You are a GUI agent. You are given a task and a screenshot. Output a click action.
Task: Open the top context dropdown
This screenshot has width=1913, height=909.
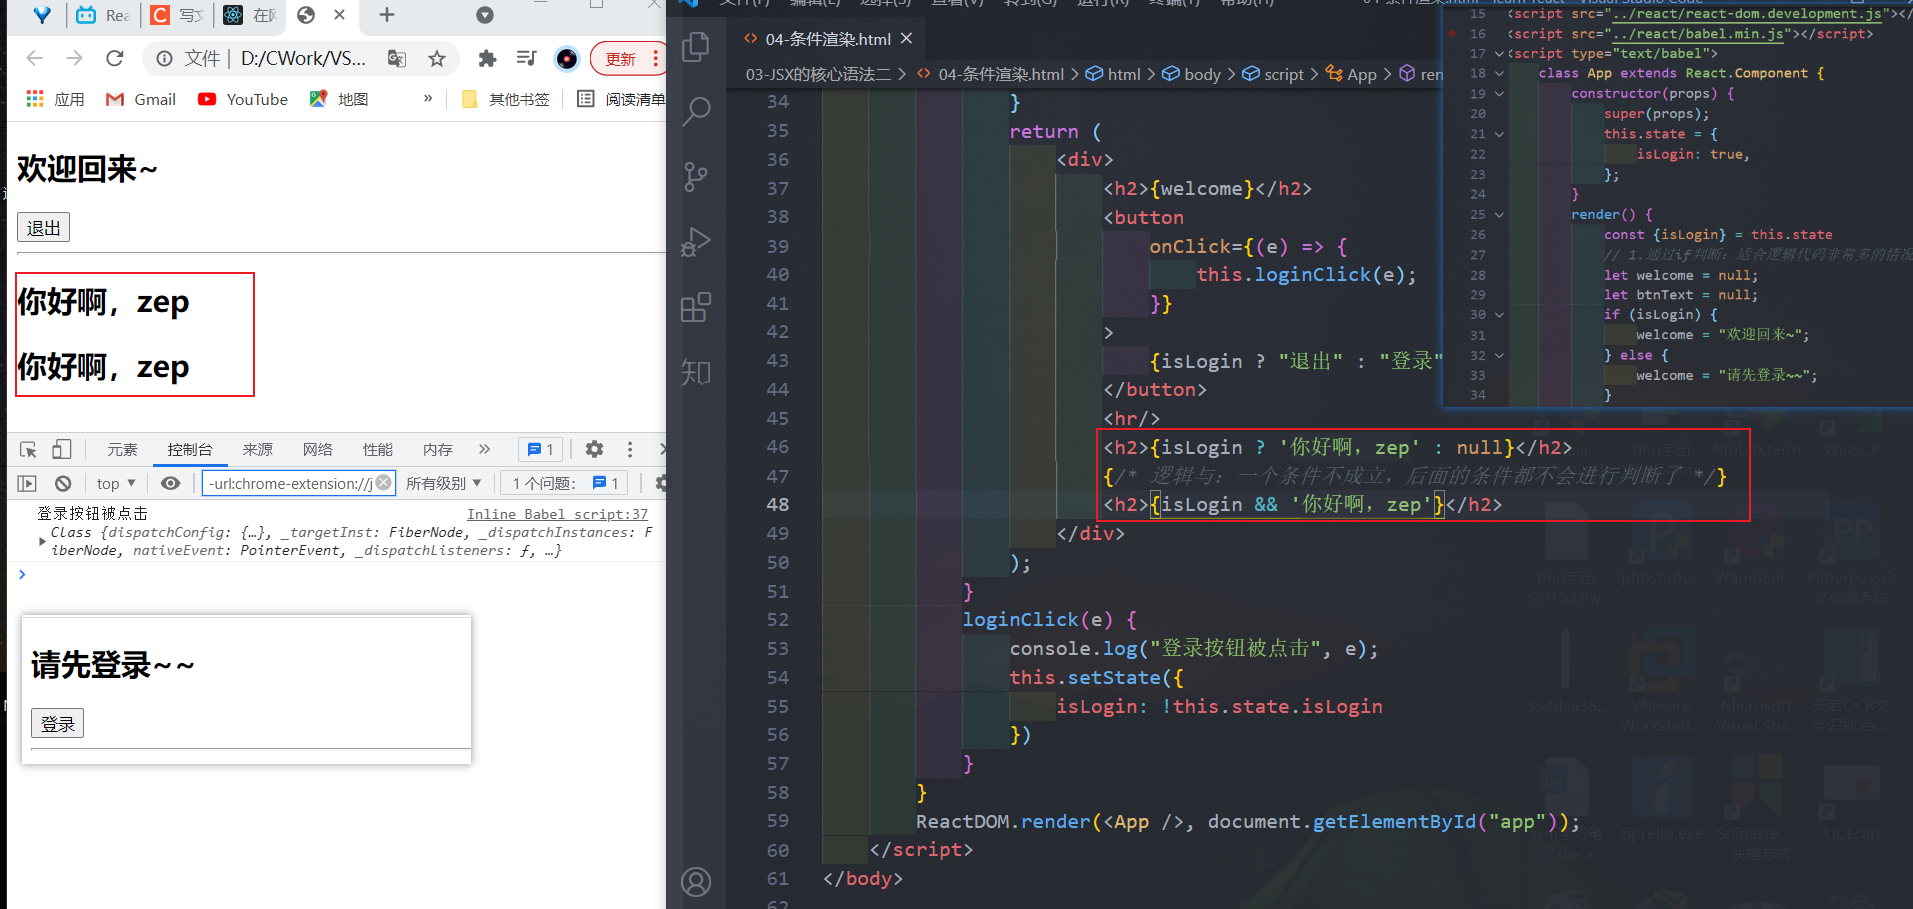coord(116,484)
